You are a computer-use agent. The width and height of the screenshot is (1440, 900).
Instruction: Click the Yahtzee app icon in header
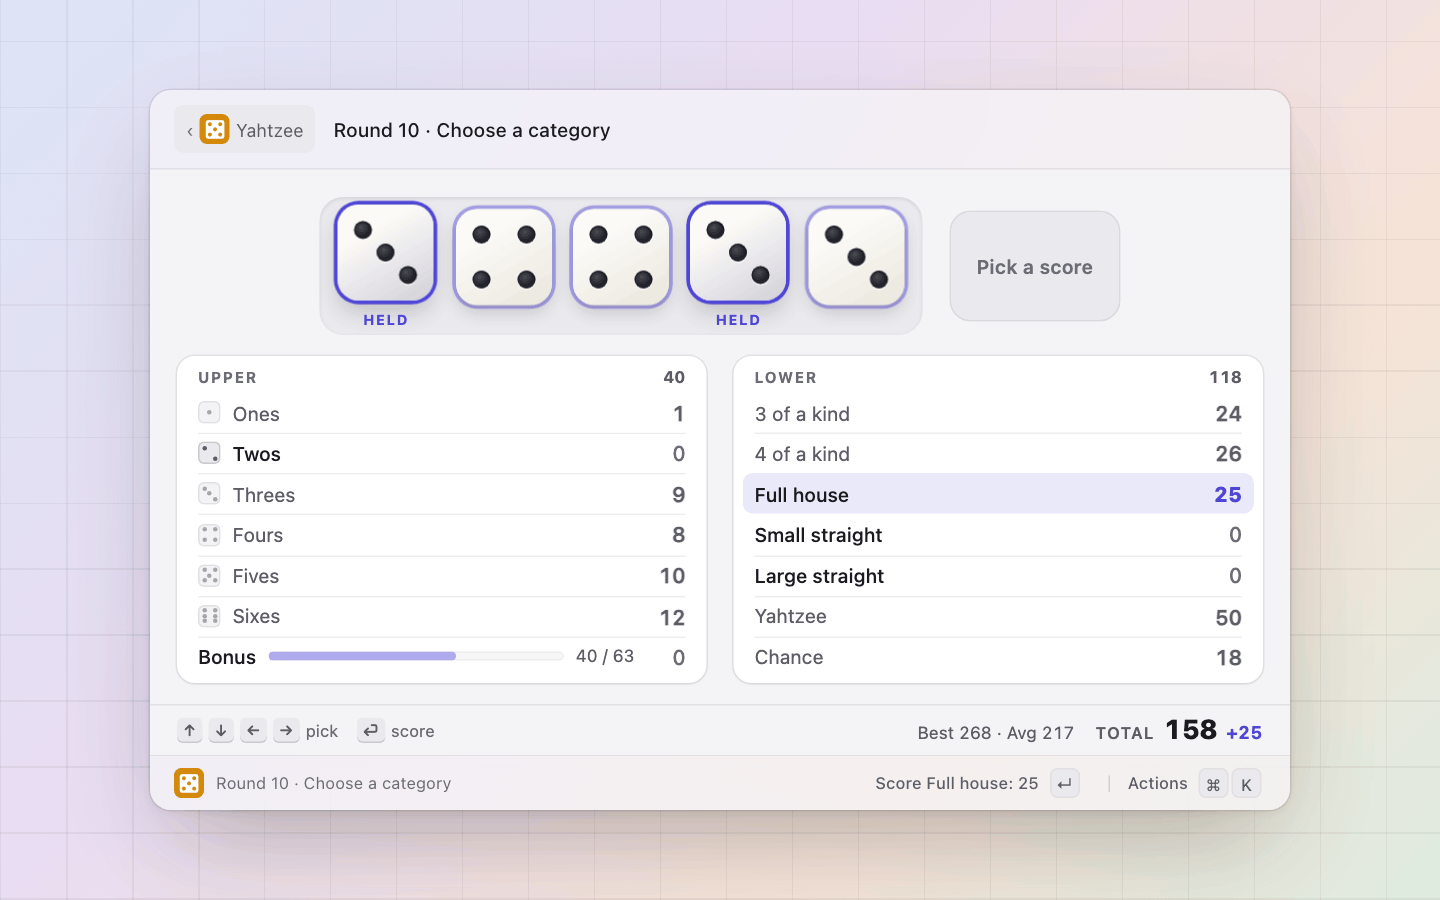coord(214,130)
